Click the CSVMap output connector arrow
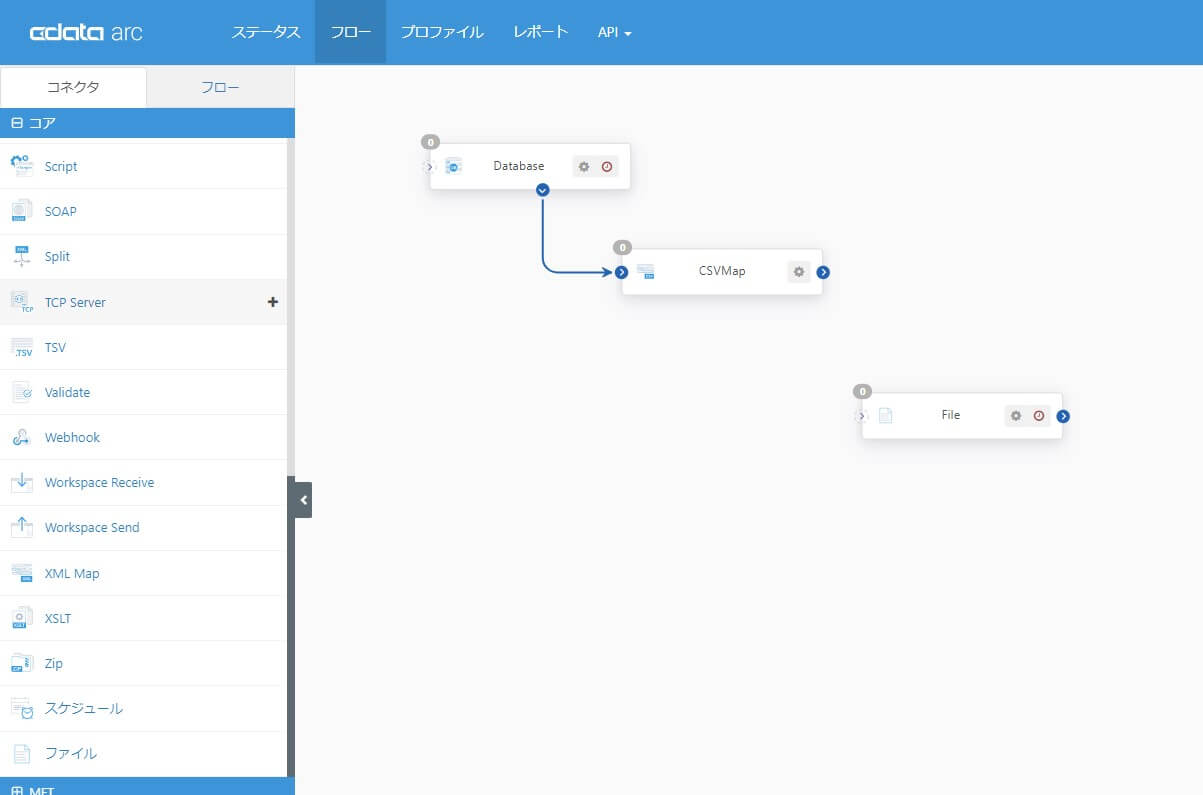Viewport: 1203px width, 795px height. click(822, 271)
